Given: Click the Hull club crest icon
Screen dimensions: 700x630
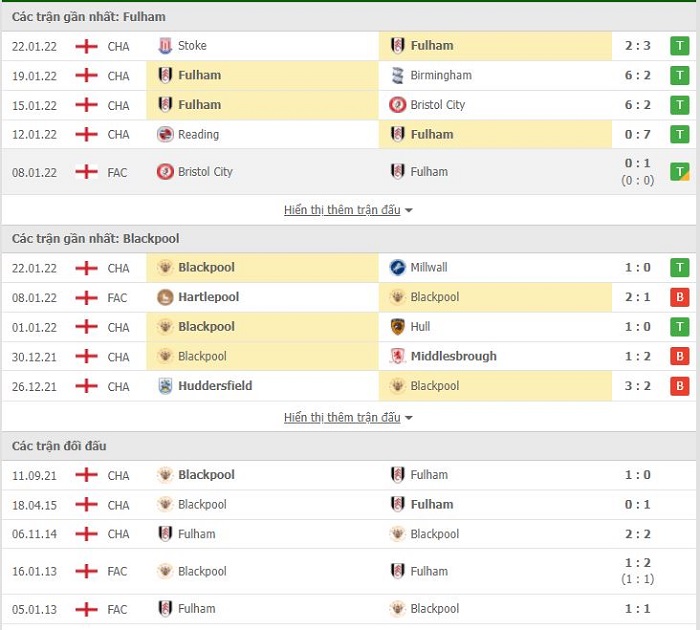Looking at the screenshot, I should click(x=397, y=326).
